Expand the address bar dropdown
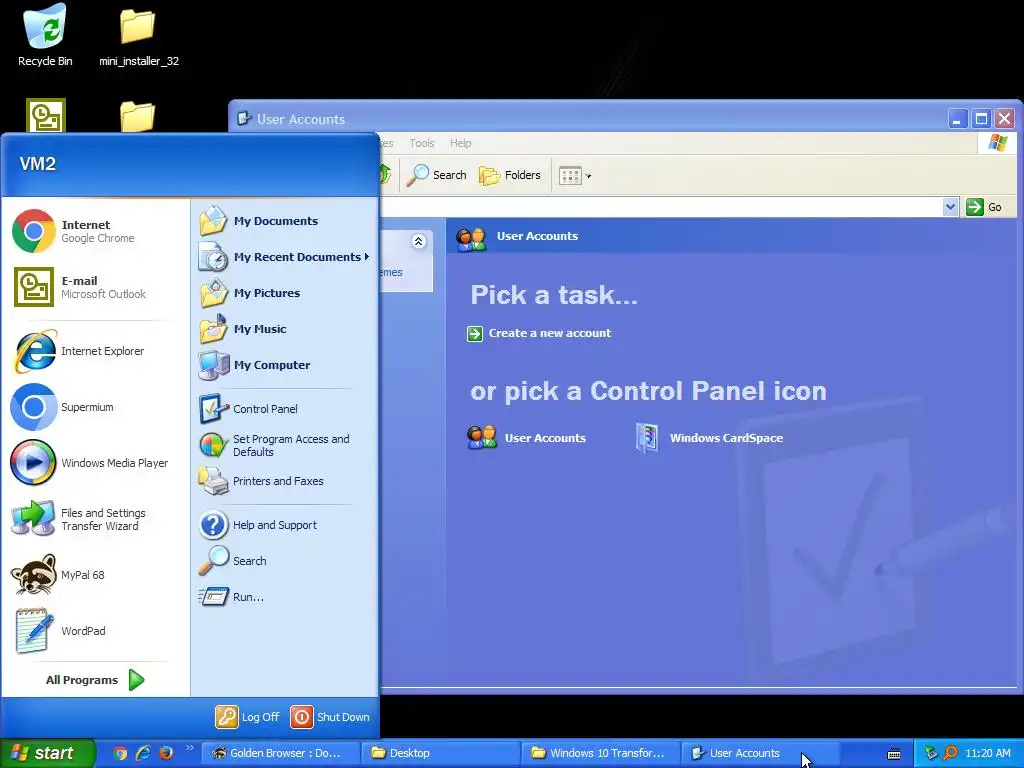1024x768 pixels. (x=950, y=207)
